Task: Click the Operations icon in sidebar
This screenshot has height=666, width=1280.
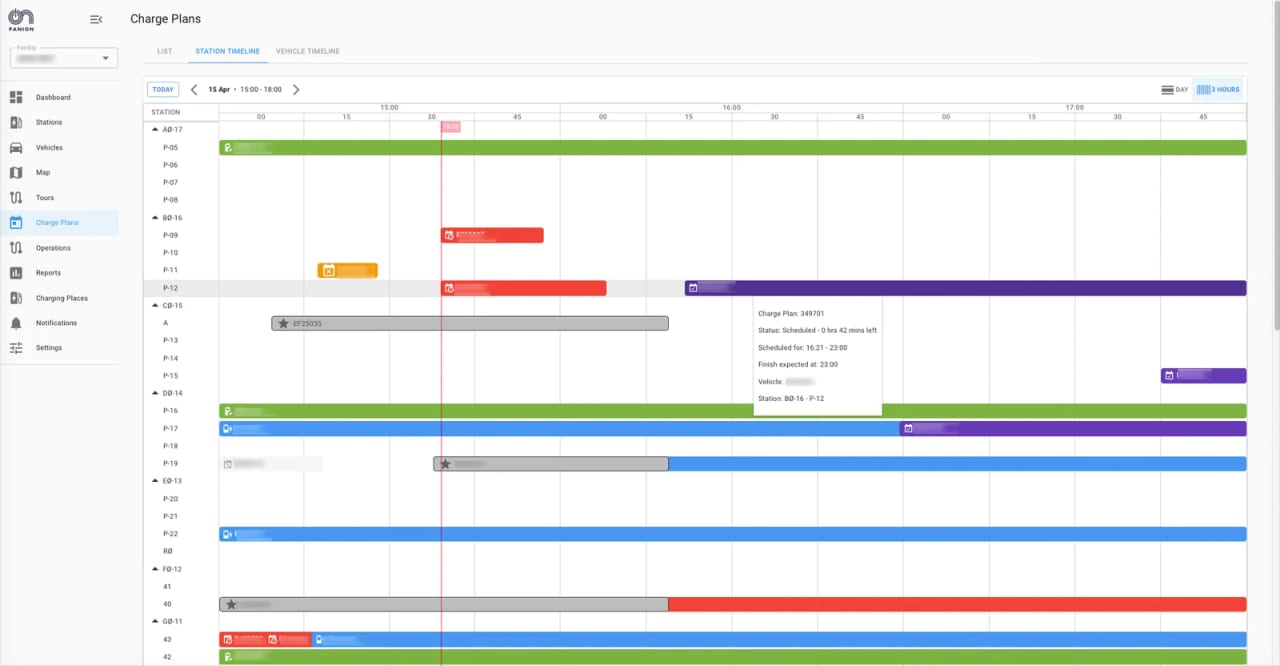Action: [16, 247]
